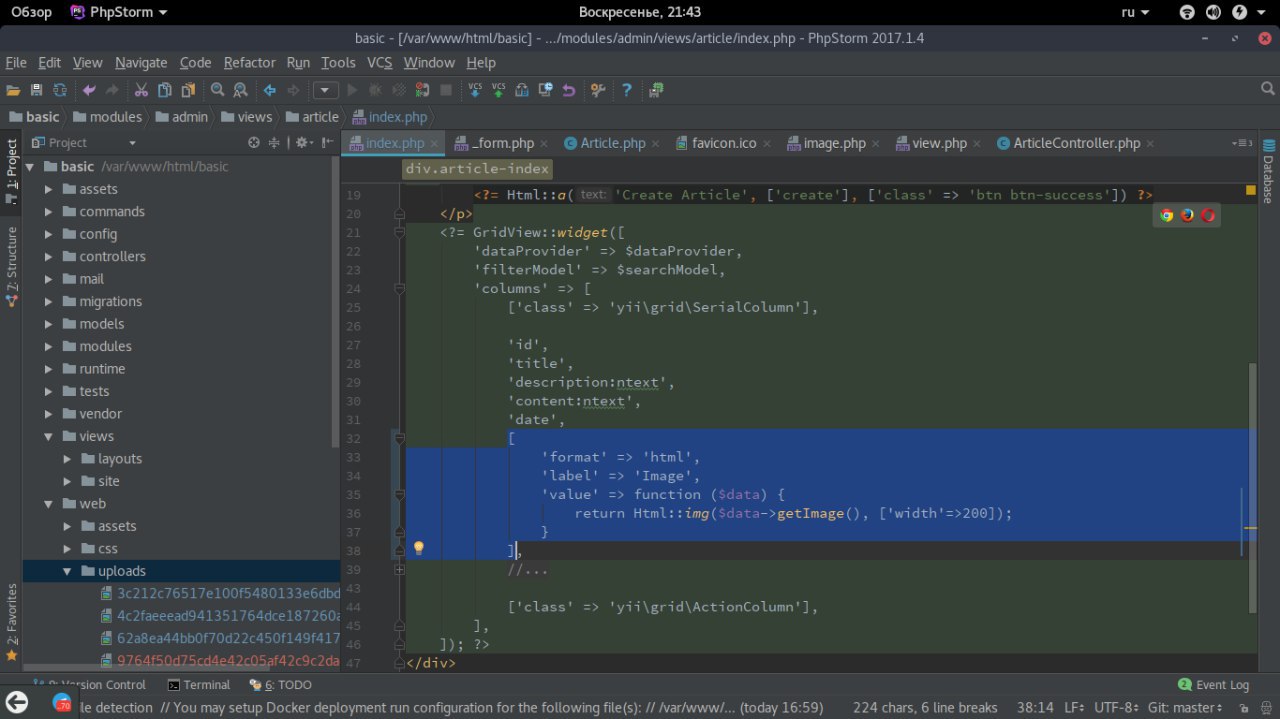Open the editor tabs overflow list
The image size is (1280, 719).
tap(1242, 144)
